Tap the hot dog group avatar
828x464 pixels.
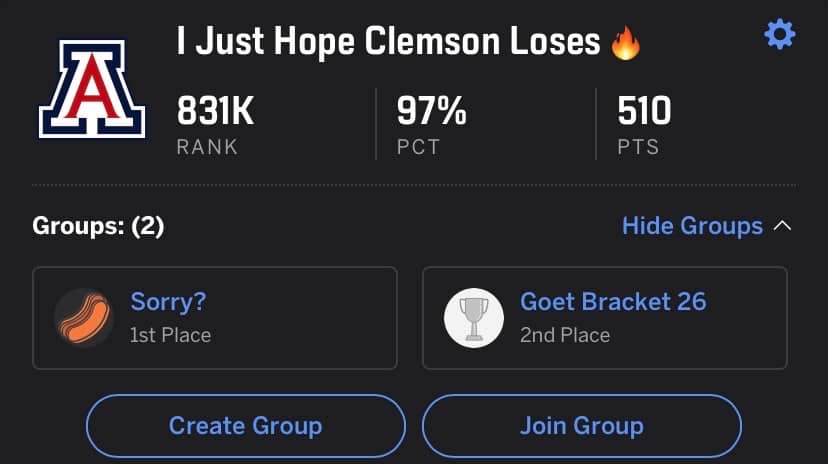(84, 317)
